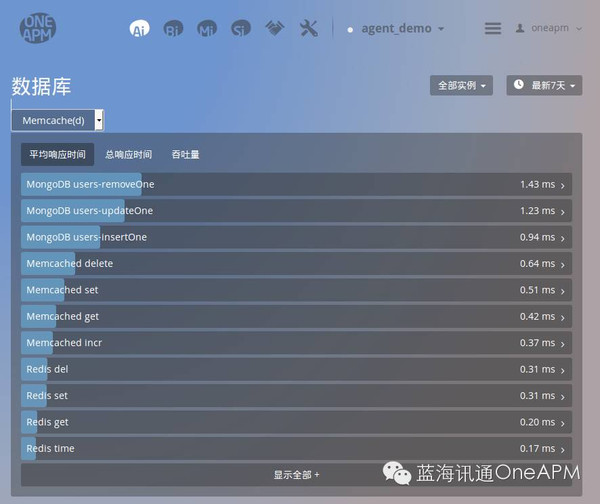Select the Redis get row
The width and height of the screenshot is (600, 504).
tap(297, 422)
